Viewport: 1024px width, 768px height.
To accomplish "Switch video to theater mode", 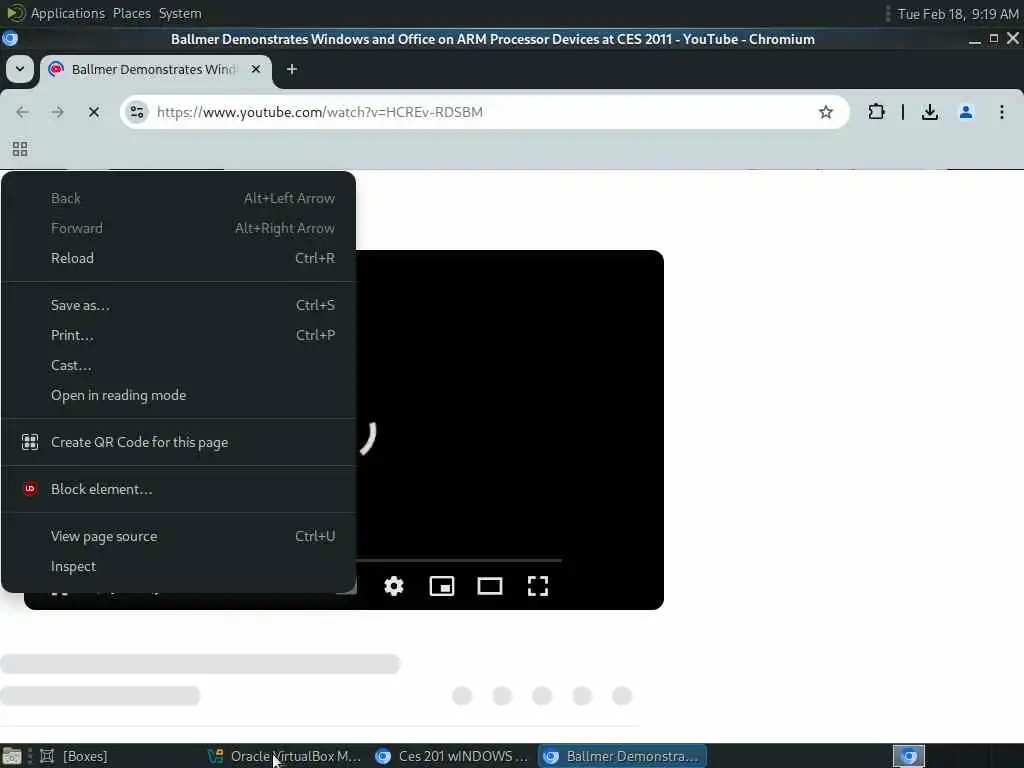I will tap(490, 586).
